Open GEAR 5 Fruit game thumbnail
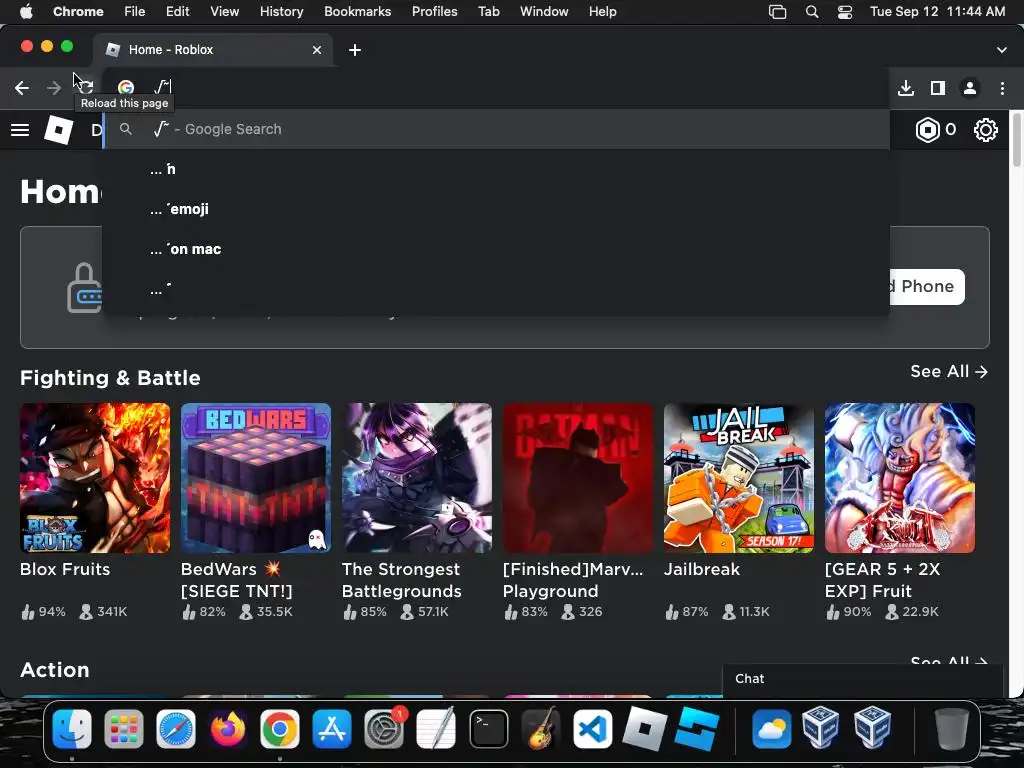The height and width of the screenshot is (768, 1024). (x=900, y=478)
